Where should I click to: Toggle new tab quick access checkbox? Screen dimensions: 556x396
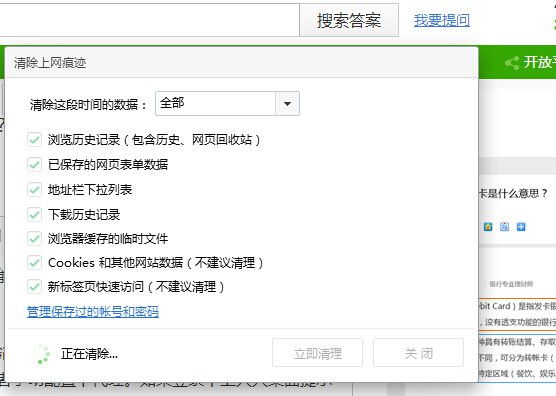34,286
